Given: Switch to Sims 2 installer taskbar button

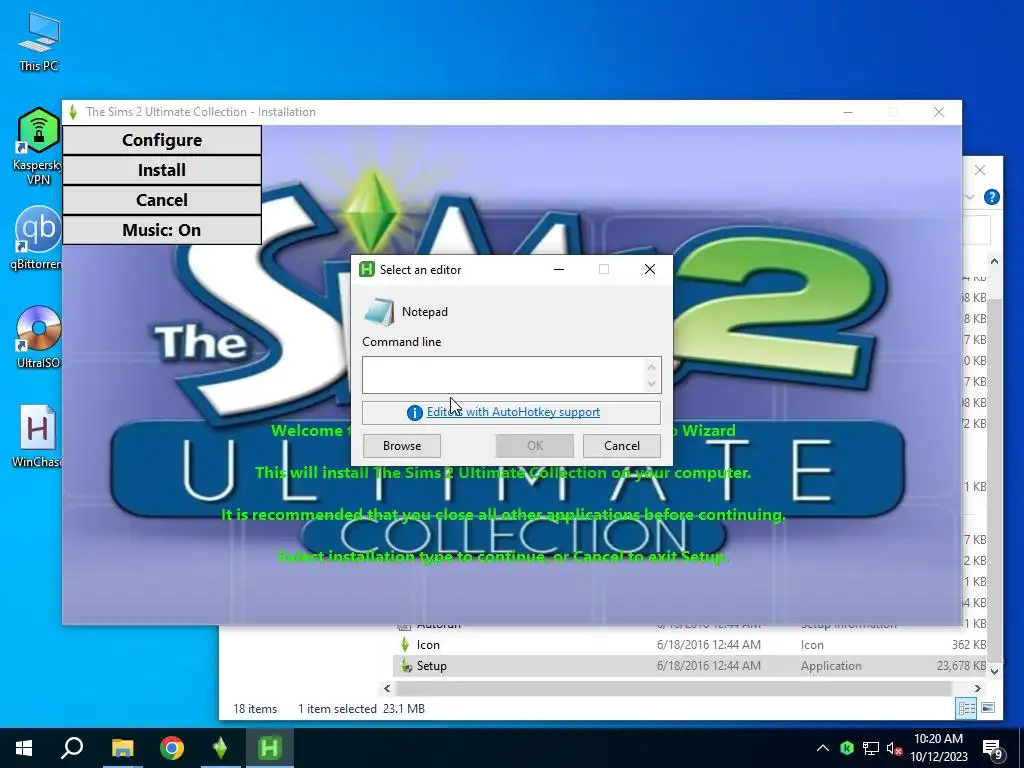Looking at the screenshot, I should 221,748.
